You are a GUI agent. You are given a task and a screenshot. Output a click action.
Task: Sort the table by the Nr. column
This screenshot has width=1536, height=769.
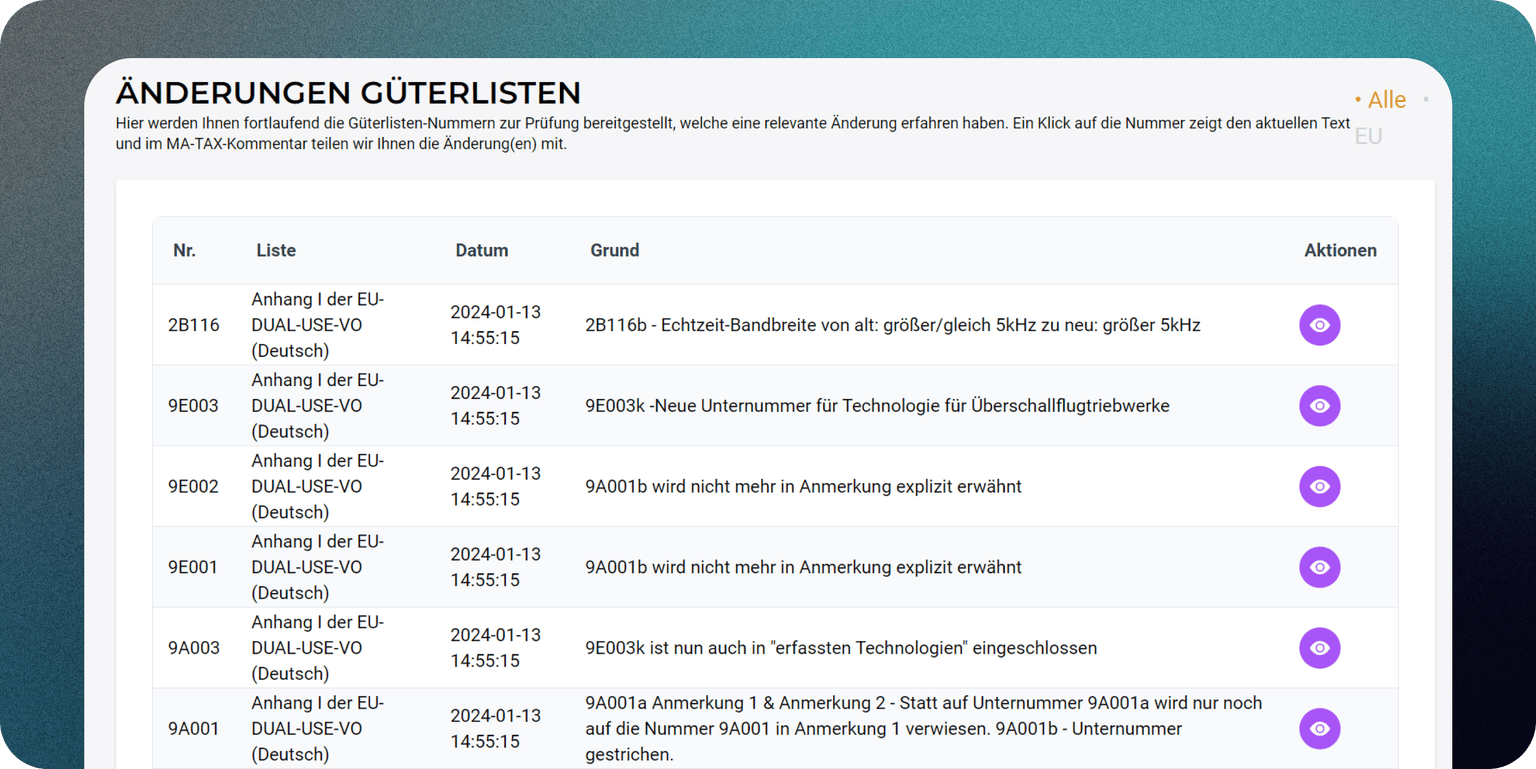[184, 250]
